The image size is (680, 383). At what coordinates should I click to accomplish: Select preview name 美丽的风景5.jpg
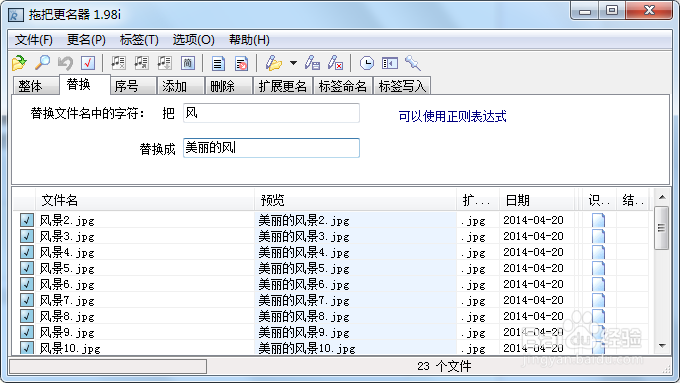(x=304, y=268)
